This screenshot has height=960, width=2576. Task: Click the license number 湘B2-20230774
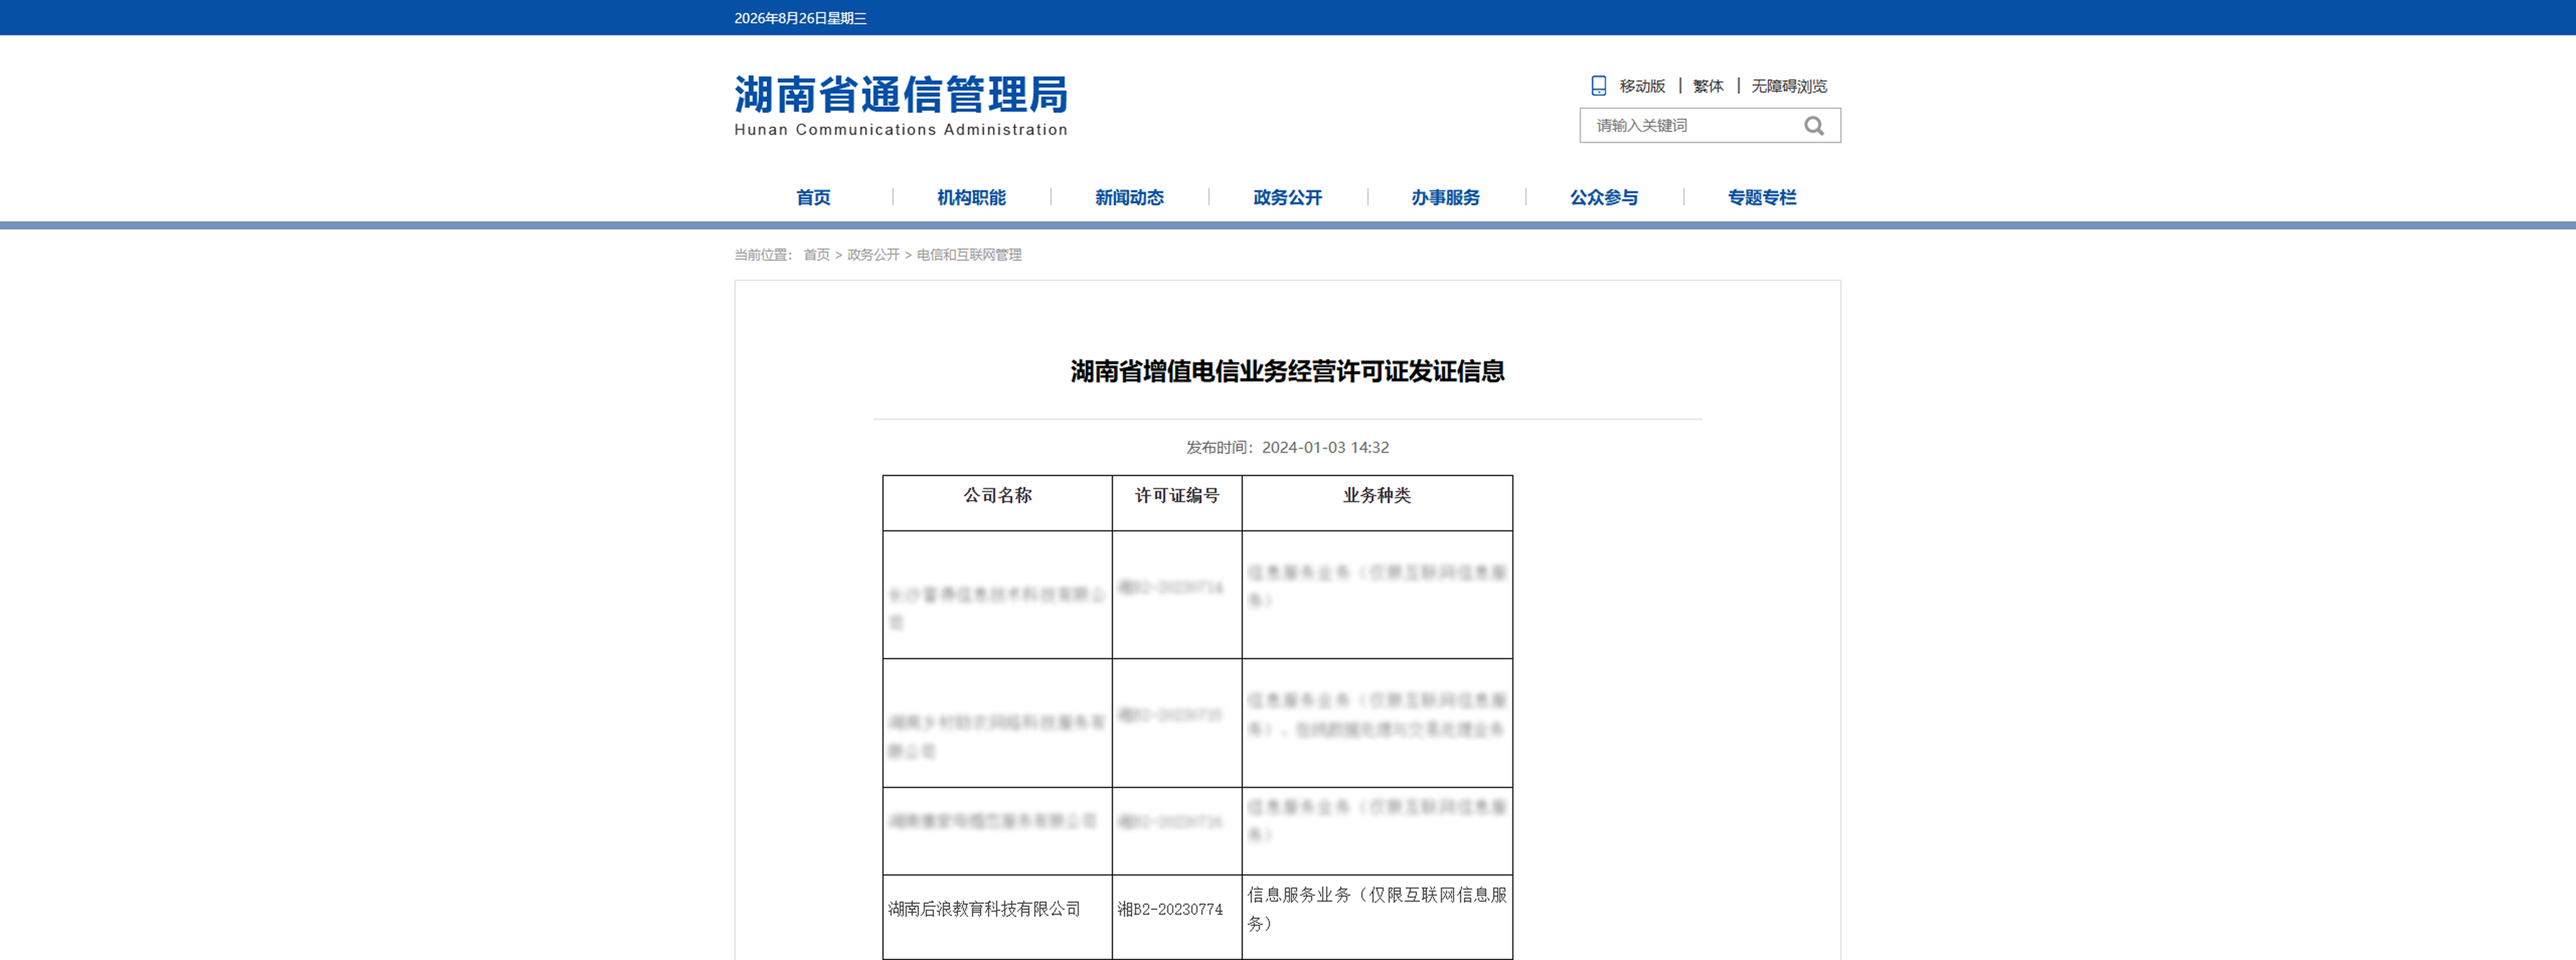pyautogui.click(x=1170, y=910)
